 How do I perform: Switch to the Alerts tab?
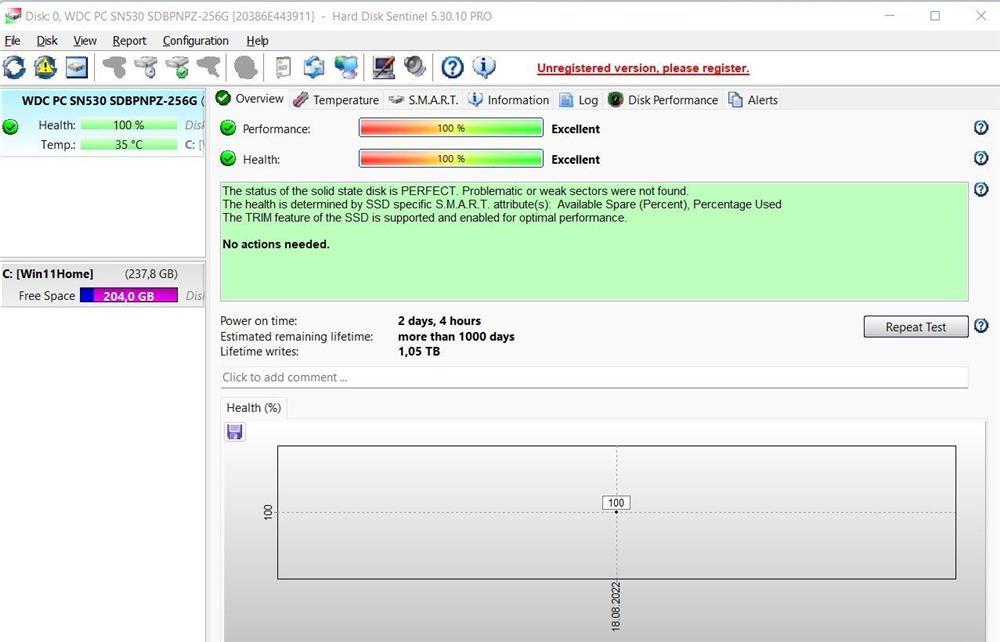[x=753, y=100]
